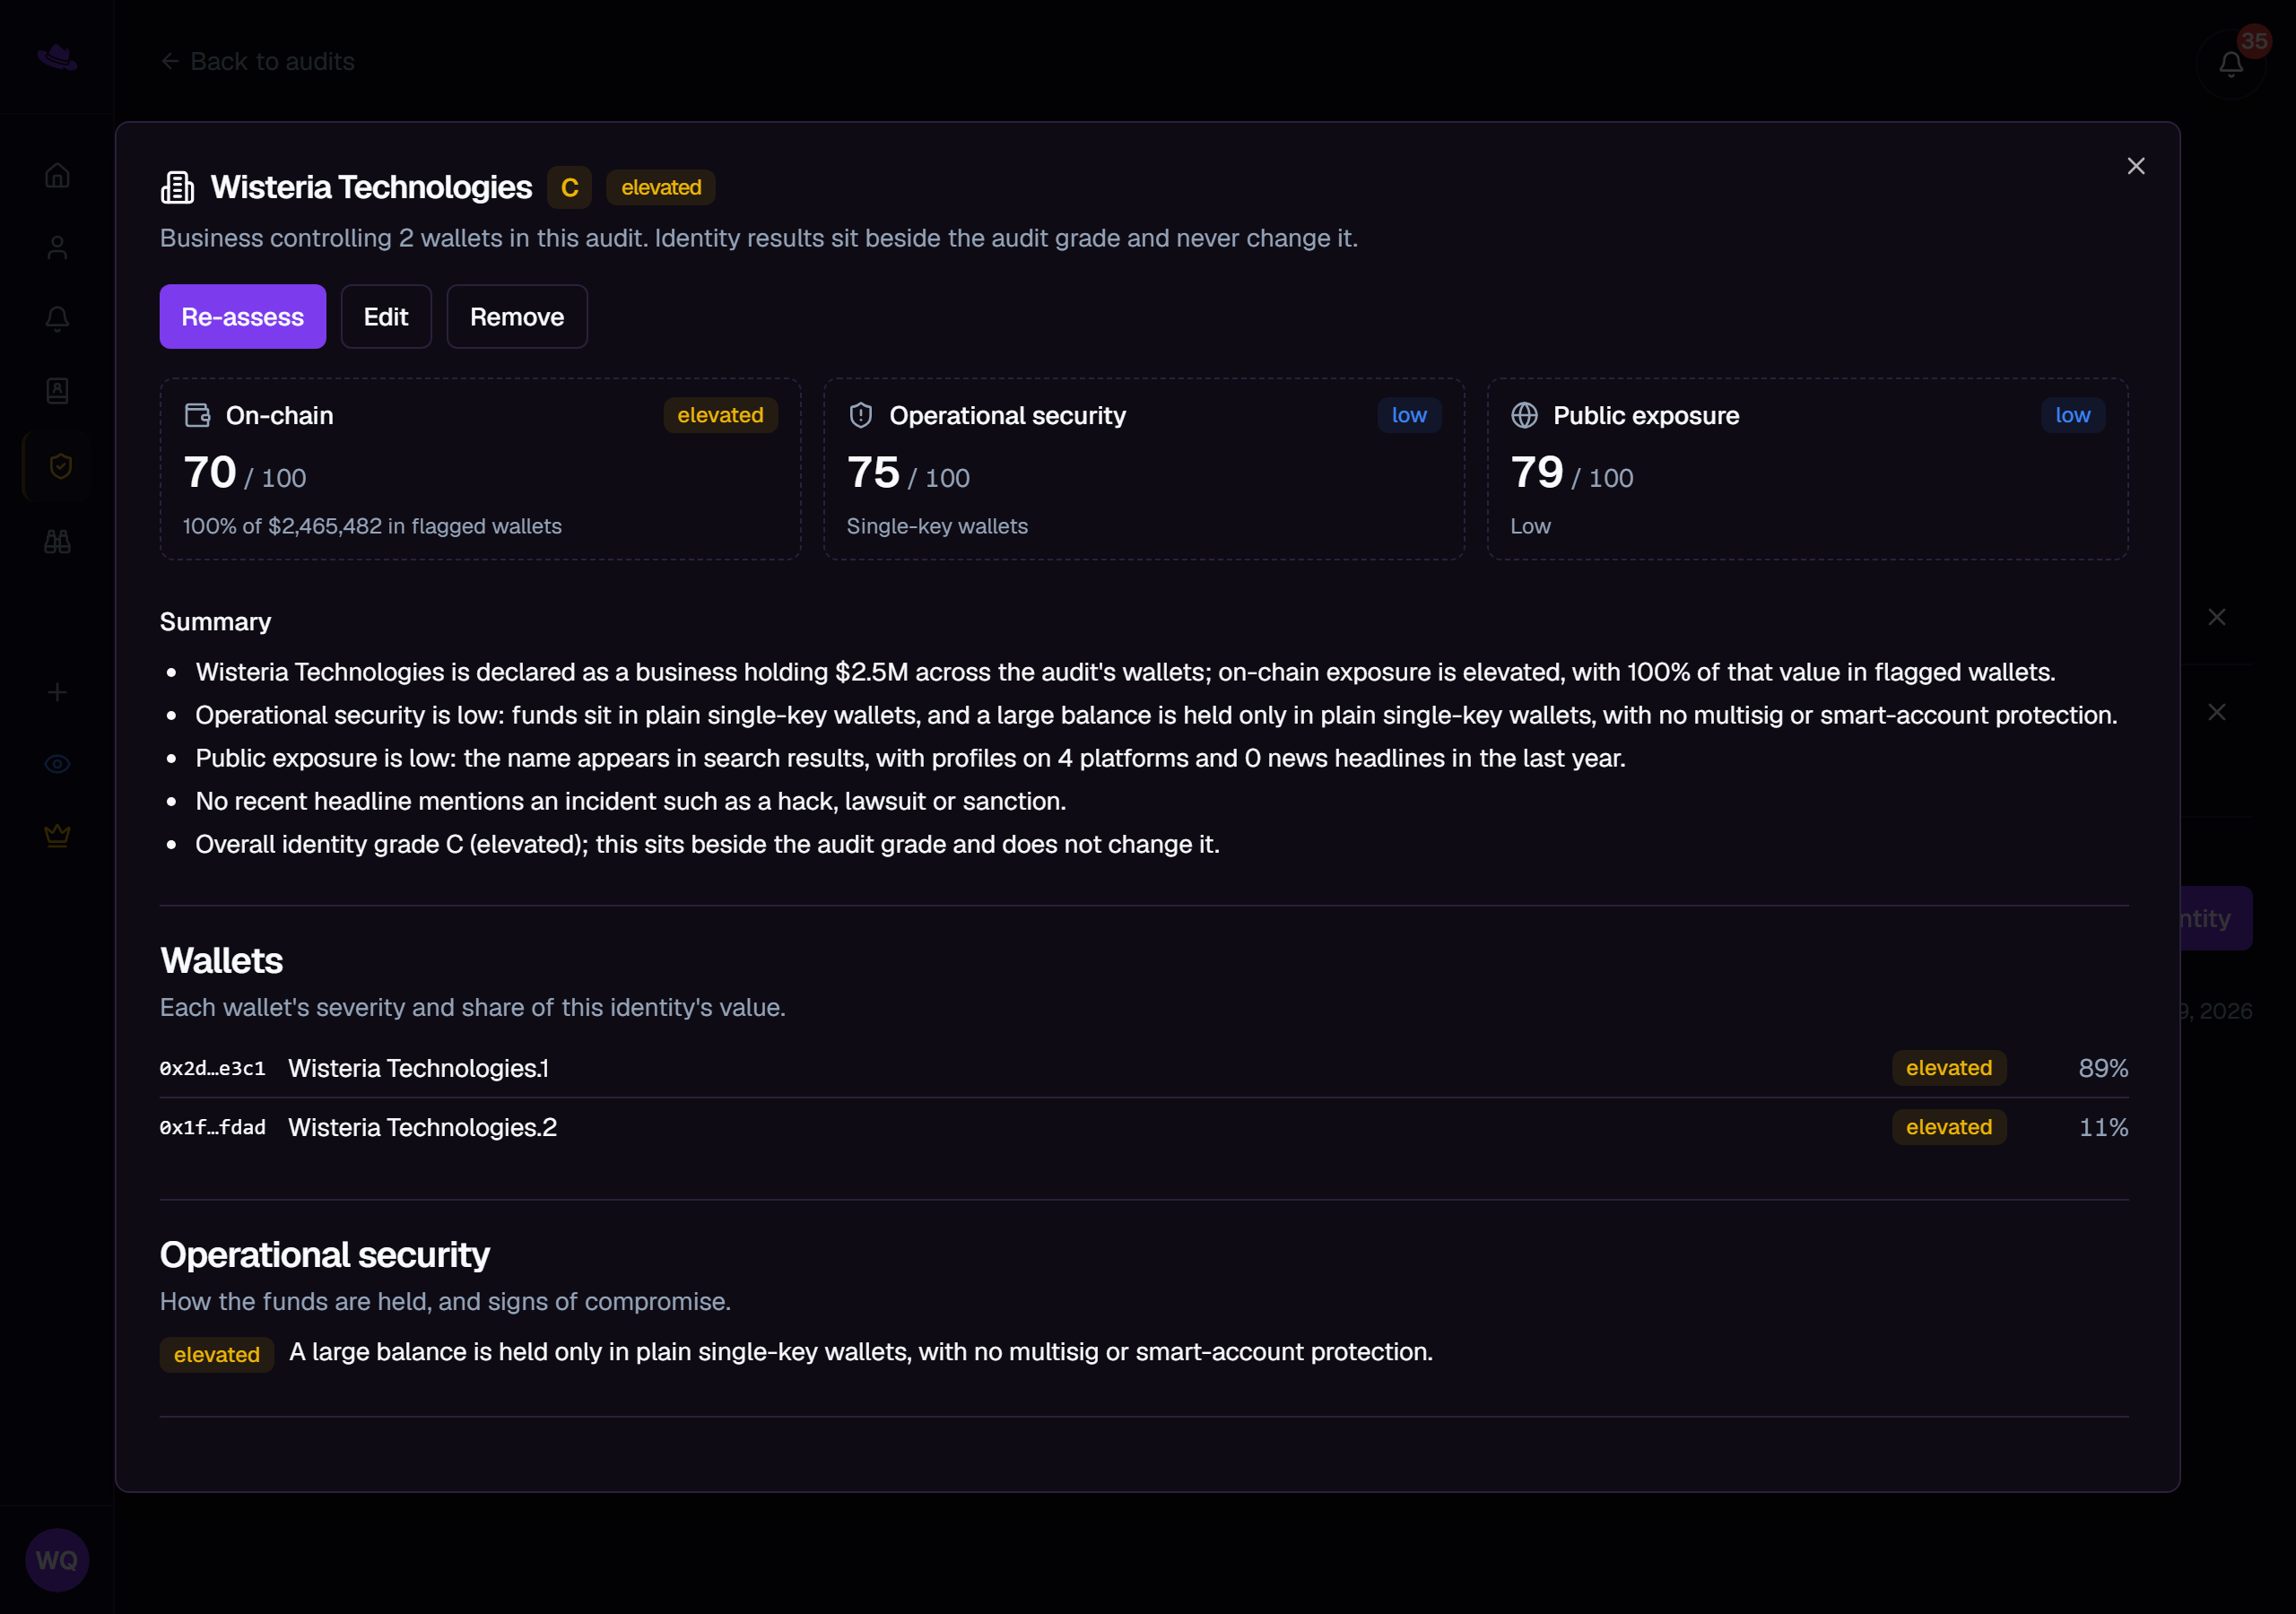
Task: Click the low badge in Public exposure card
Action: pyautogui.click(x=2072, y=415)
